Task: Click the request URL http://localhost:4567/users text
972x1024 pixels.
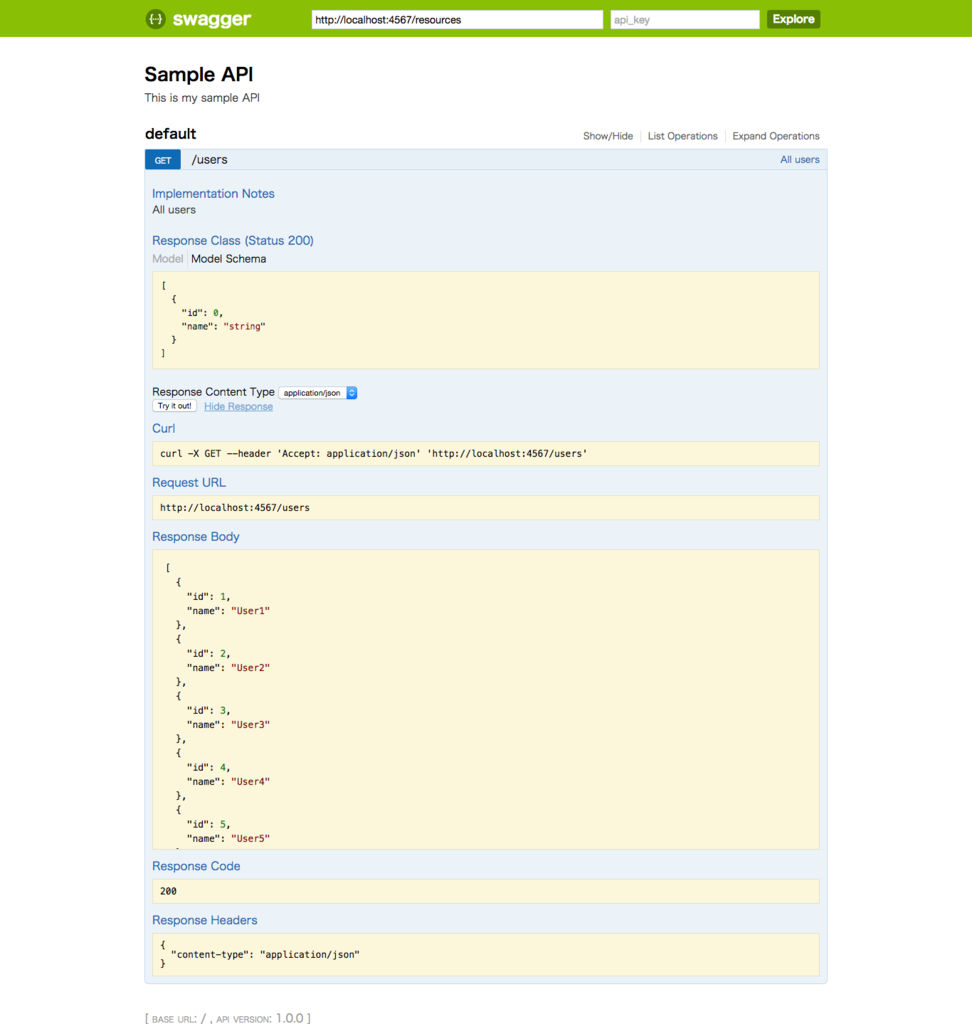Action: coord(235,507)
